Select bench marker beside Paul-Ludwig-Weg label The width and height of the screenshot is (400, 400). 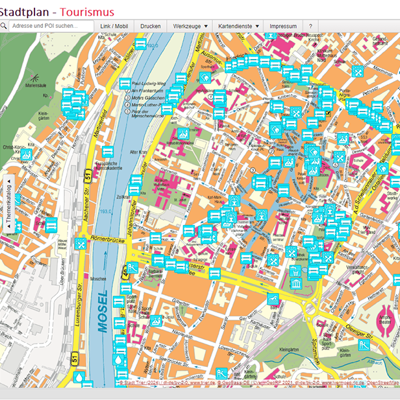point(125,84)
